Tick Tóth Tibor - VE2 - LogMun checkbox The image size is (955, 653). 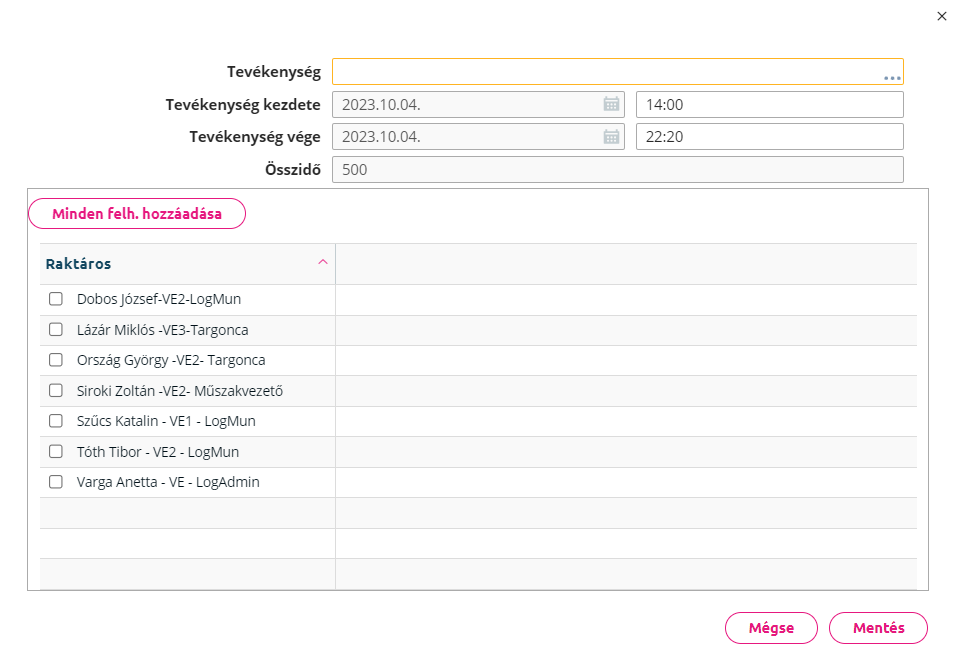55,451
